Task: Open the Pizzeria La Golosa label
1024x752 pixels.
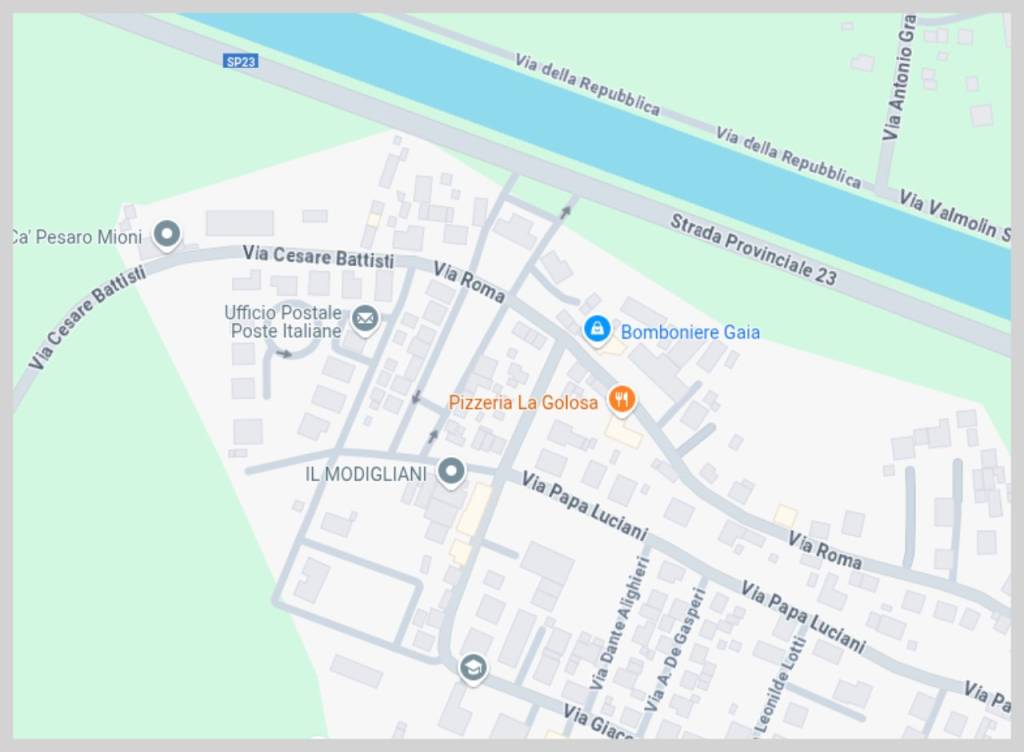Action: click(x=523, y=402)
